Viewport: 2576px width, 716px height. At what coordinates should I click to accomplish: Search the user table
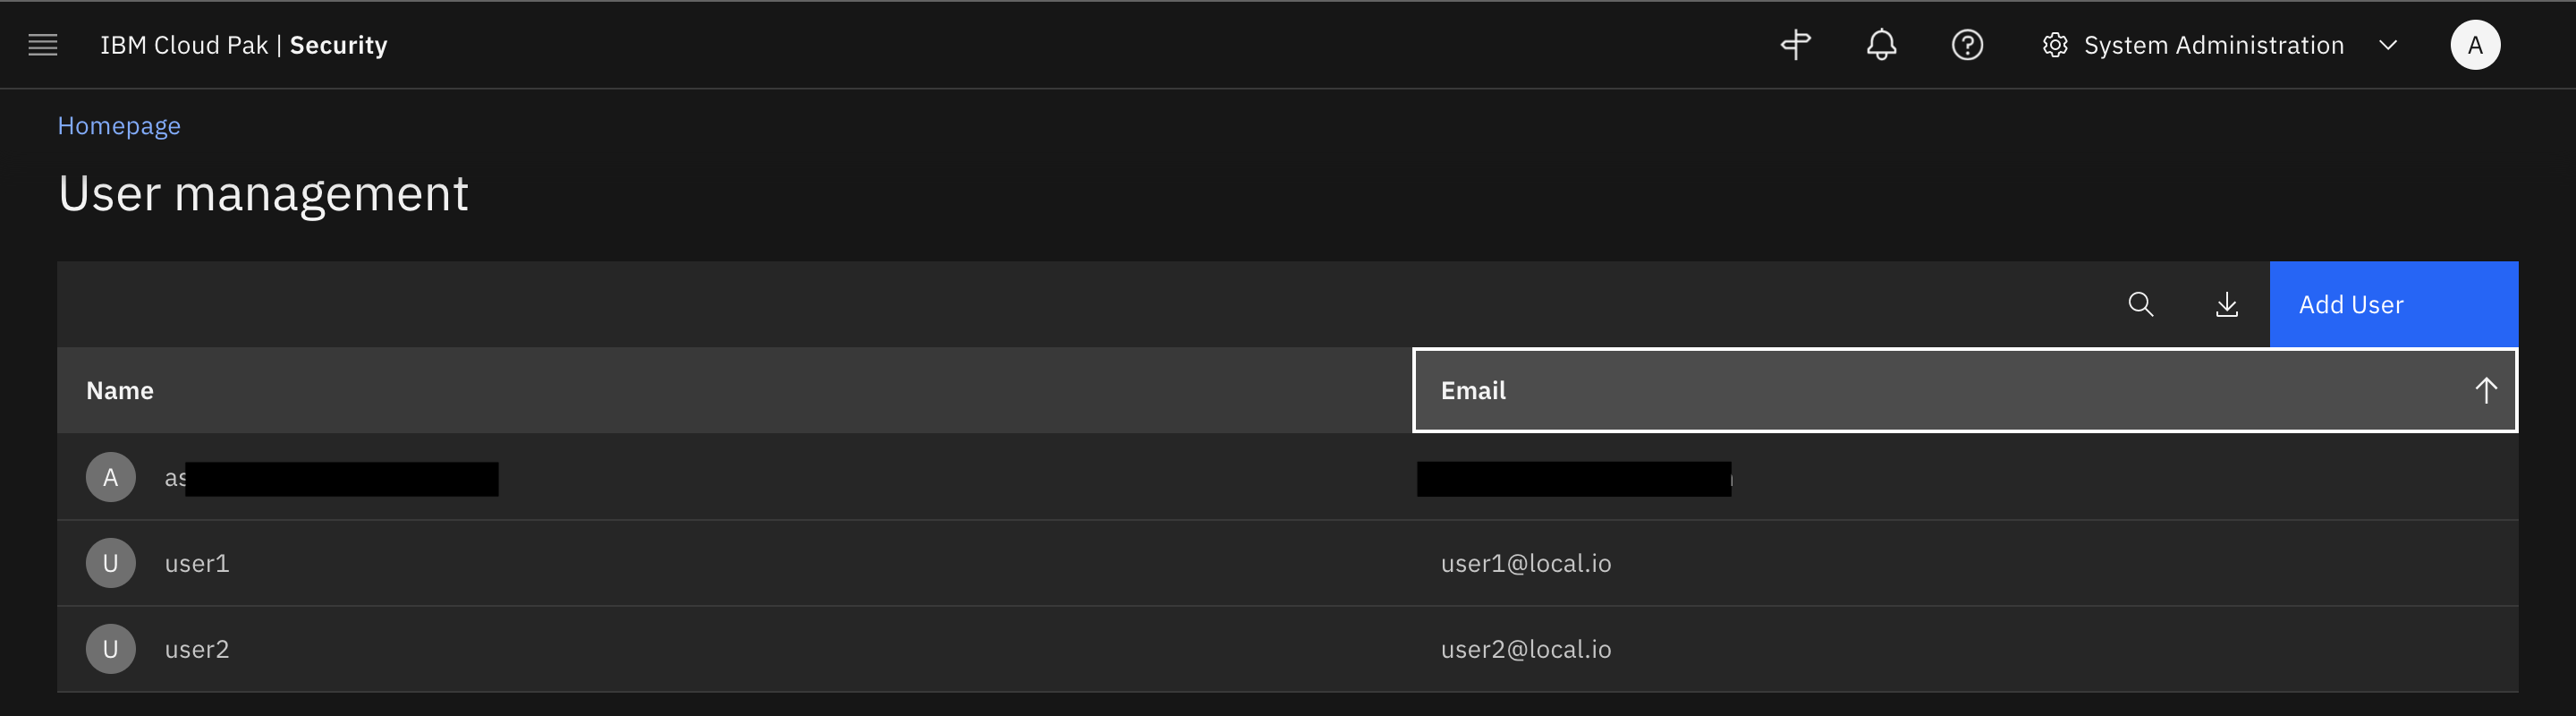(x=2140, y=304)
